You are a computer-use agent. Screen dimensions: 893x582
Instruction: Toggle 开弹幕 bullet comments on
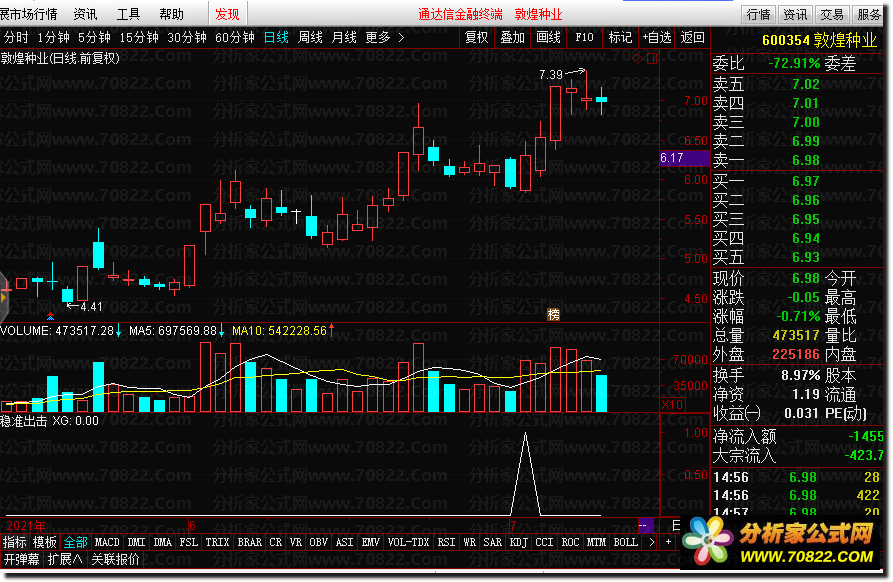click(22, 559)
